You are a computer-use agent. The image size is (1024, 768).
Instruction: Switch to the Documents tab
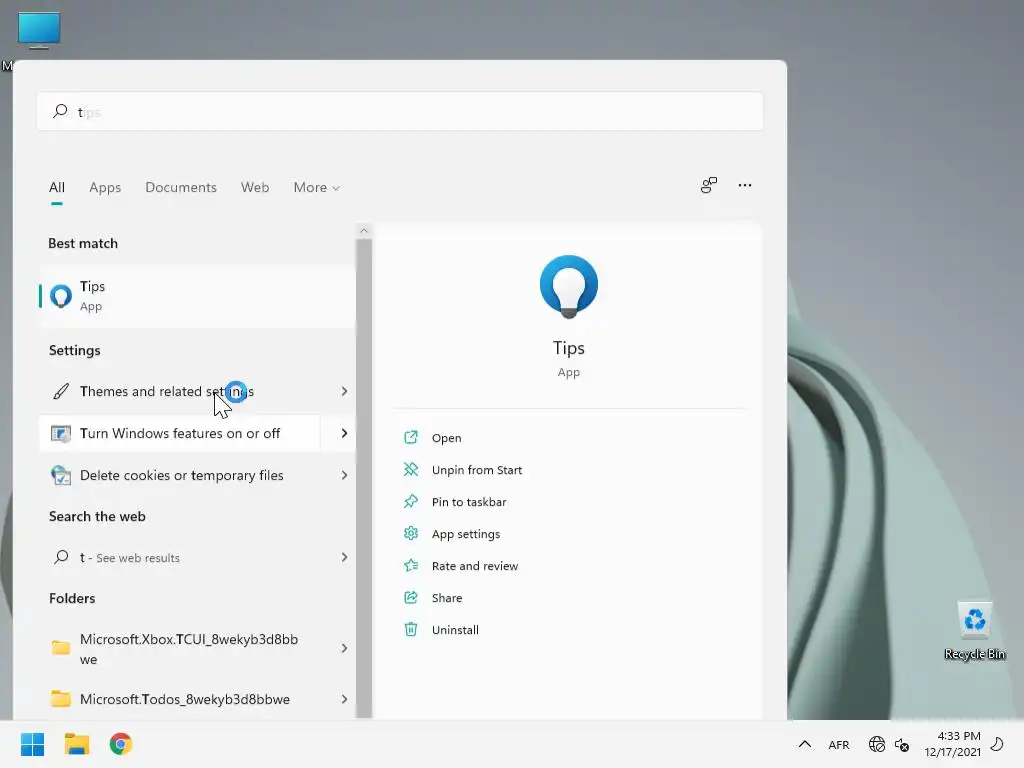pos(181,187)
